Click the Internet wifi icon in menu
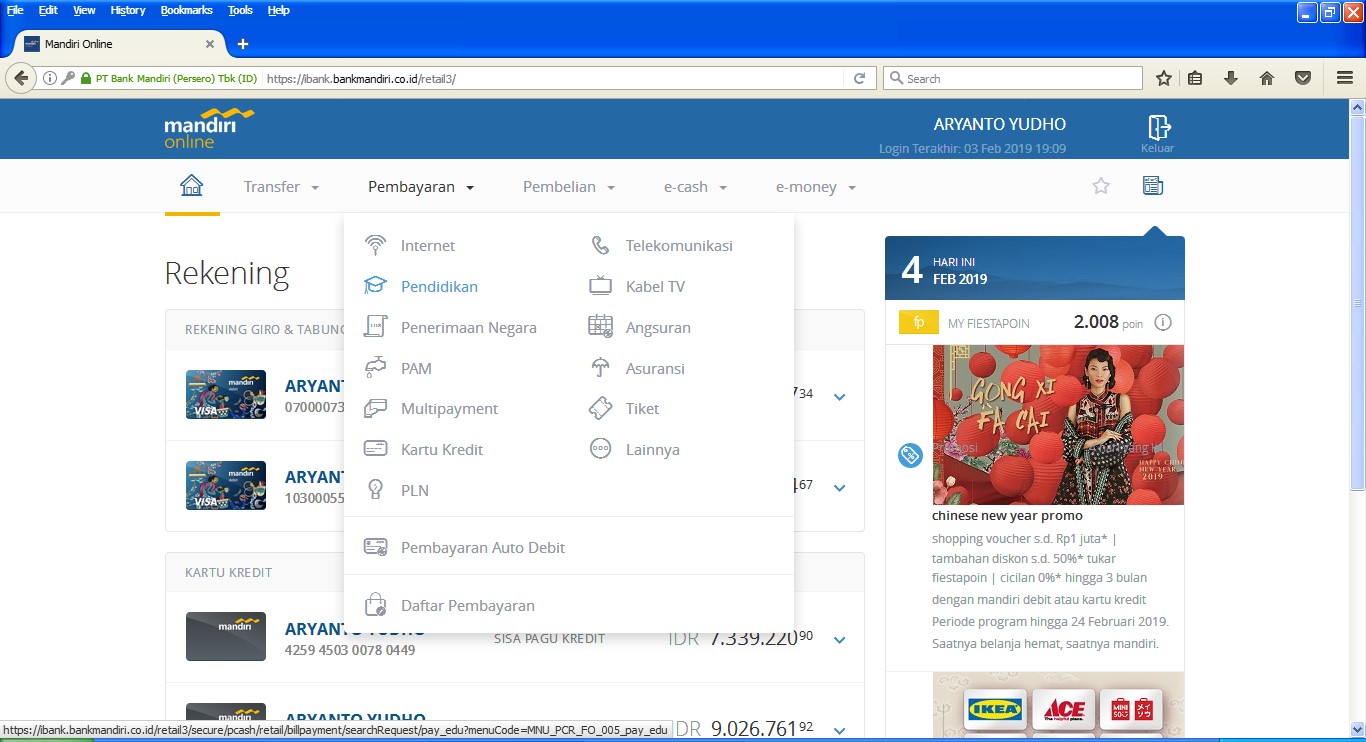Screen dimensions: 1366x742 375,245
